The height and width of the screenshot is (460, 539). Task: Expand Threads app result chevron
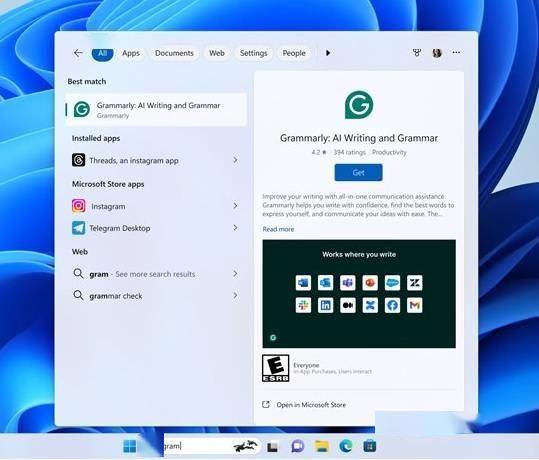pos(235,160)
